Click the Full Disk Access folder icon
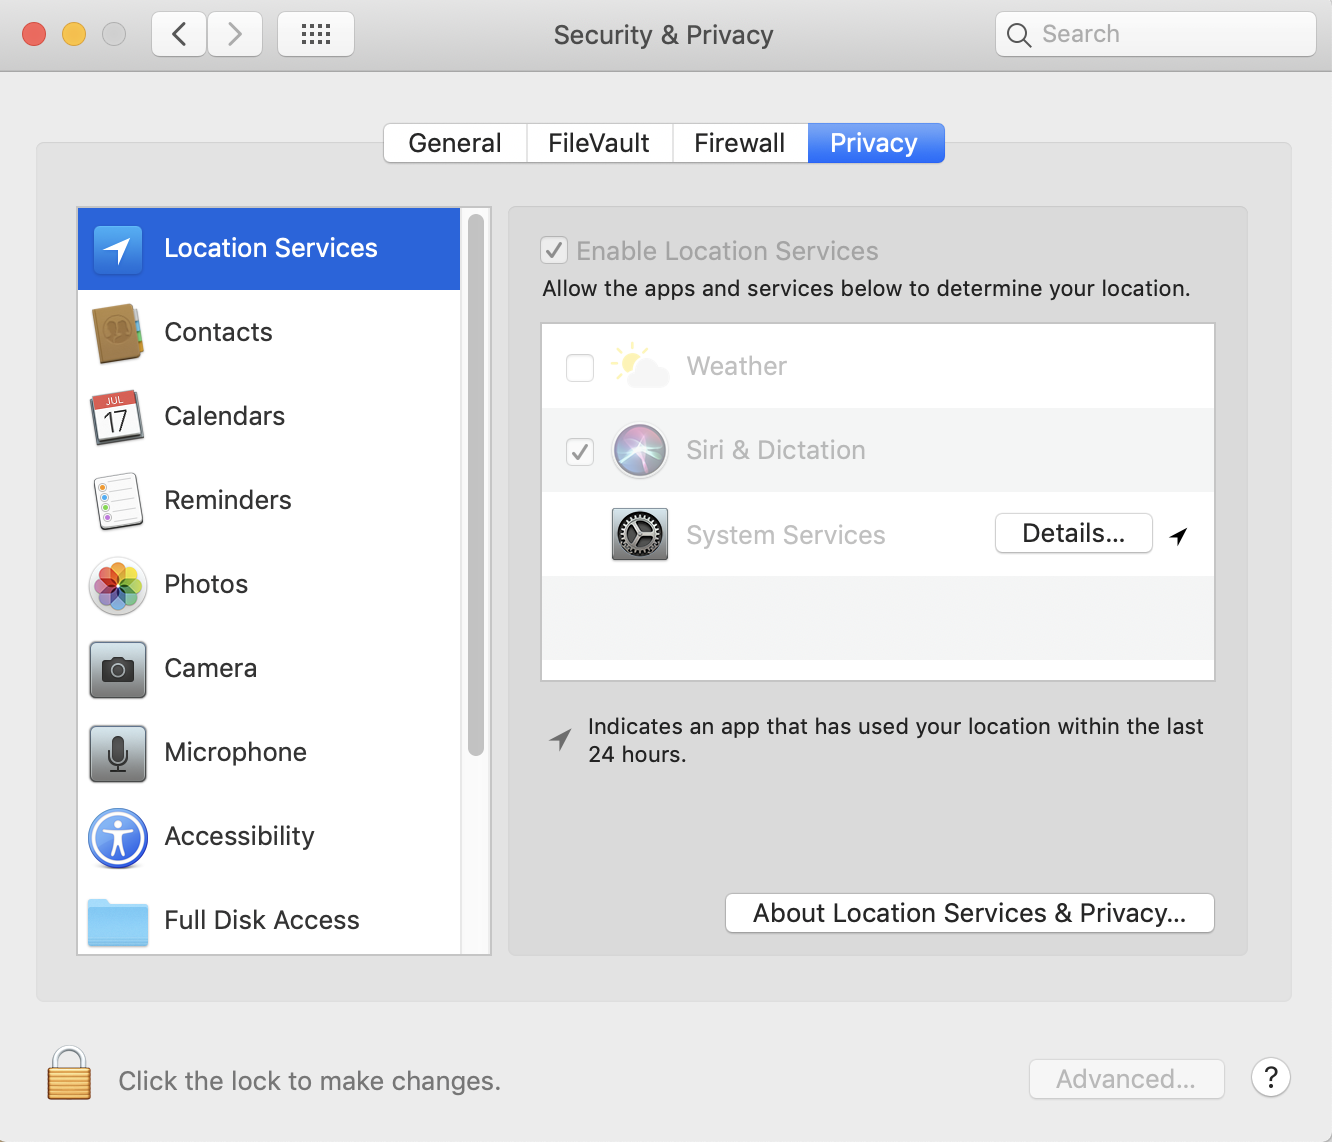The image size is (1332, 1142). [118, 921]
